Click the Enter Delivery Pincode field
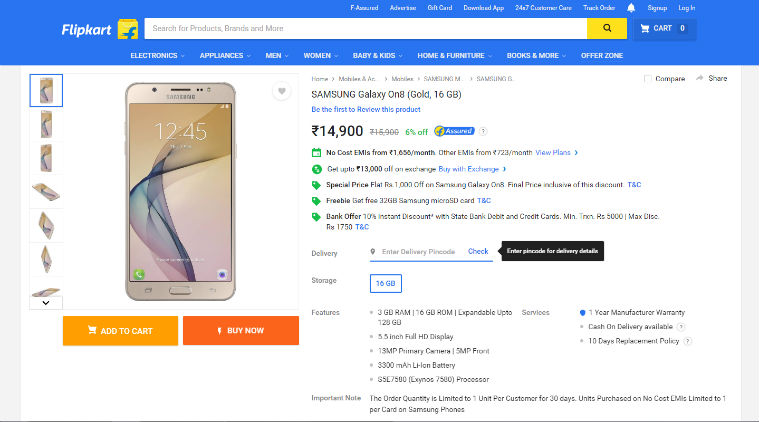 pos(418,252)
